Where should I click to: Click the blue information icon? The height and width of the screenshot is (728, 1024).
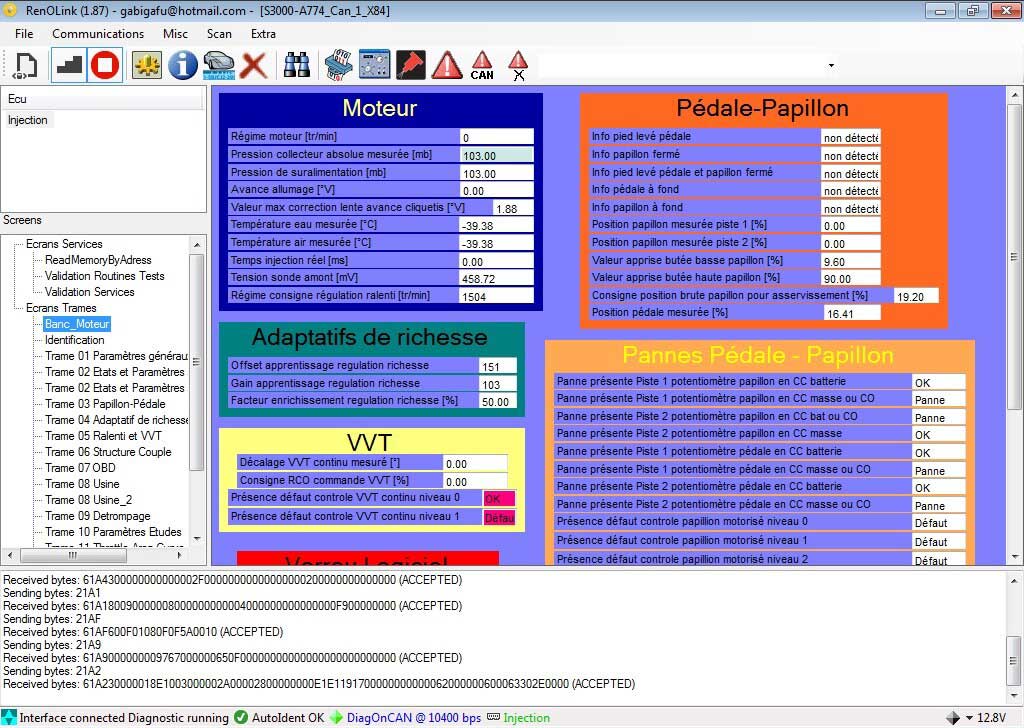(182, 65)
